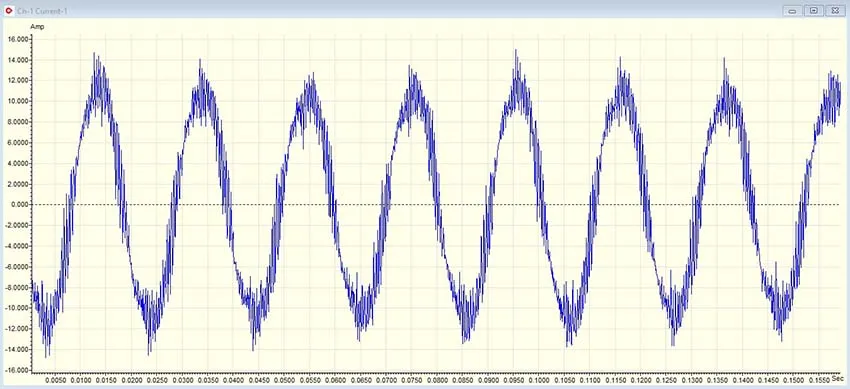Click the 10.000 y-axis label
Viewport: 850px width, 389px height.
(x=17, y=101)
